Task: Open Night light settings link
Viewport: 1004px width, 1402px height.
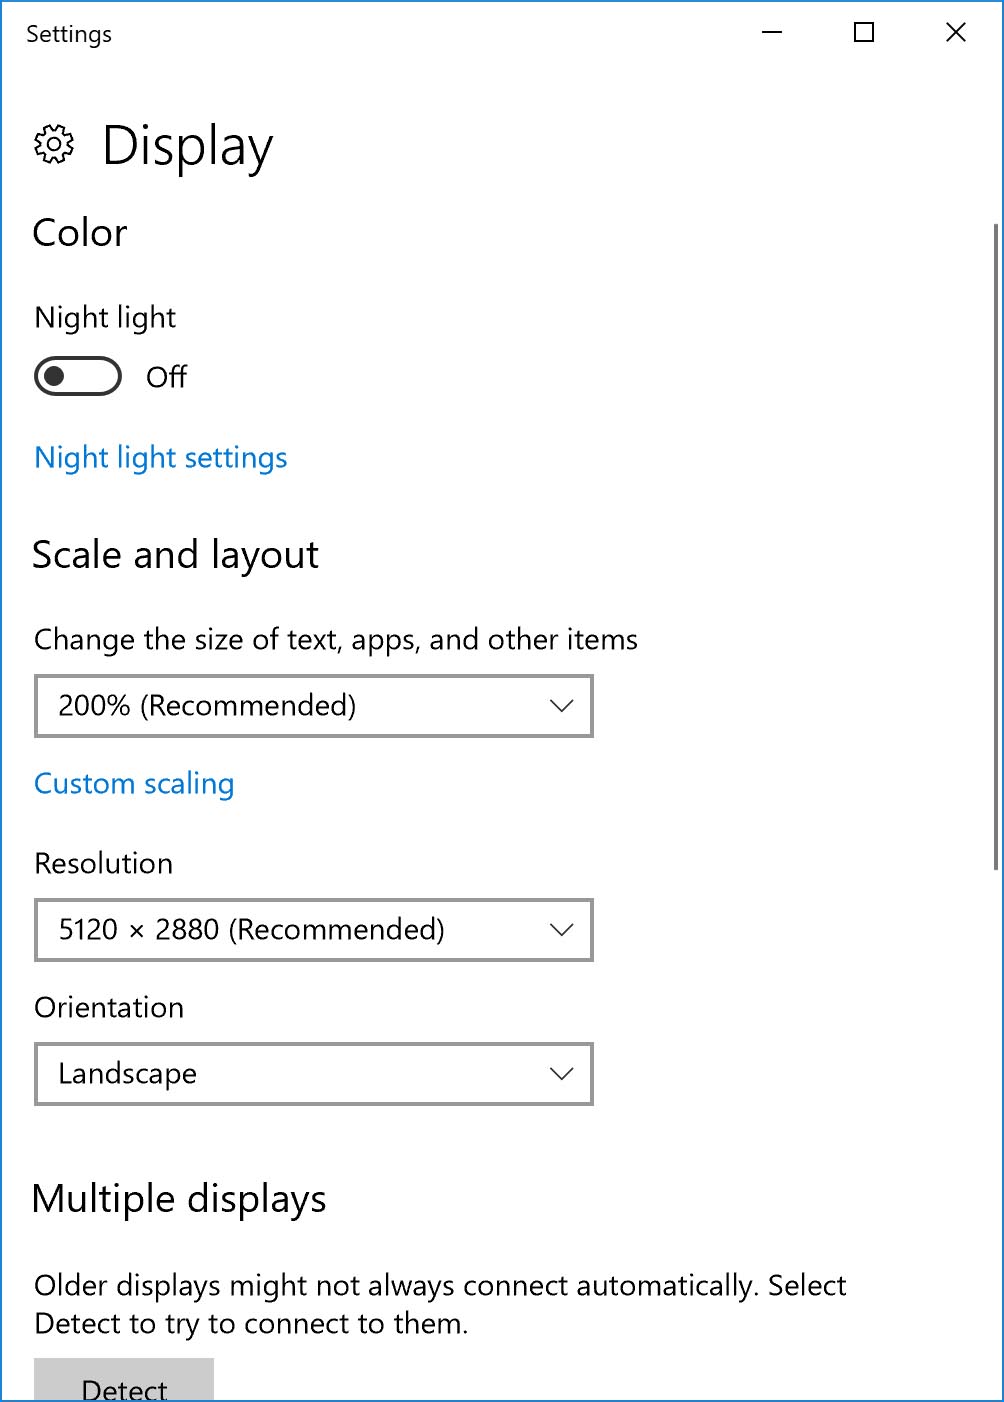Action: (x=161, y=458)
